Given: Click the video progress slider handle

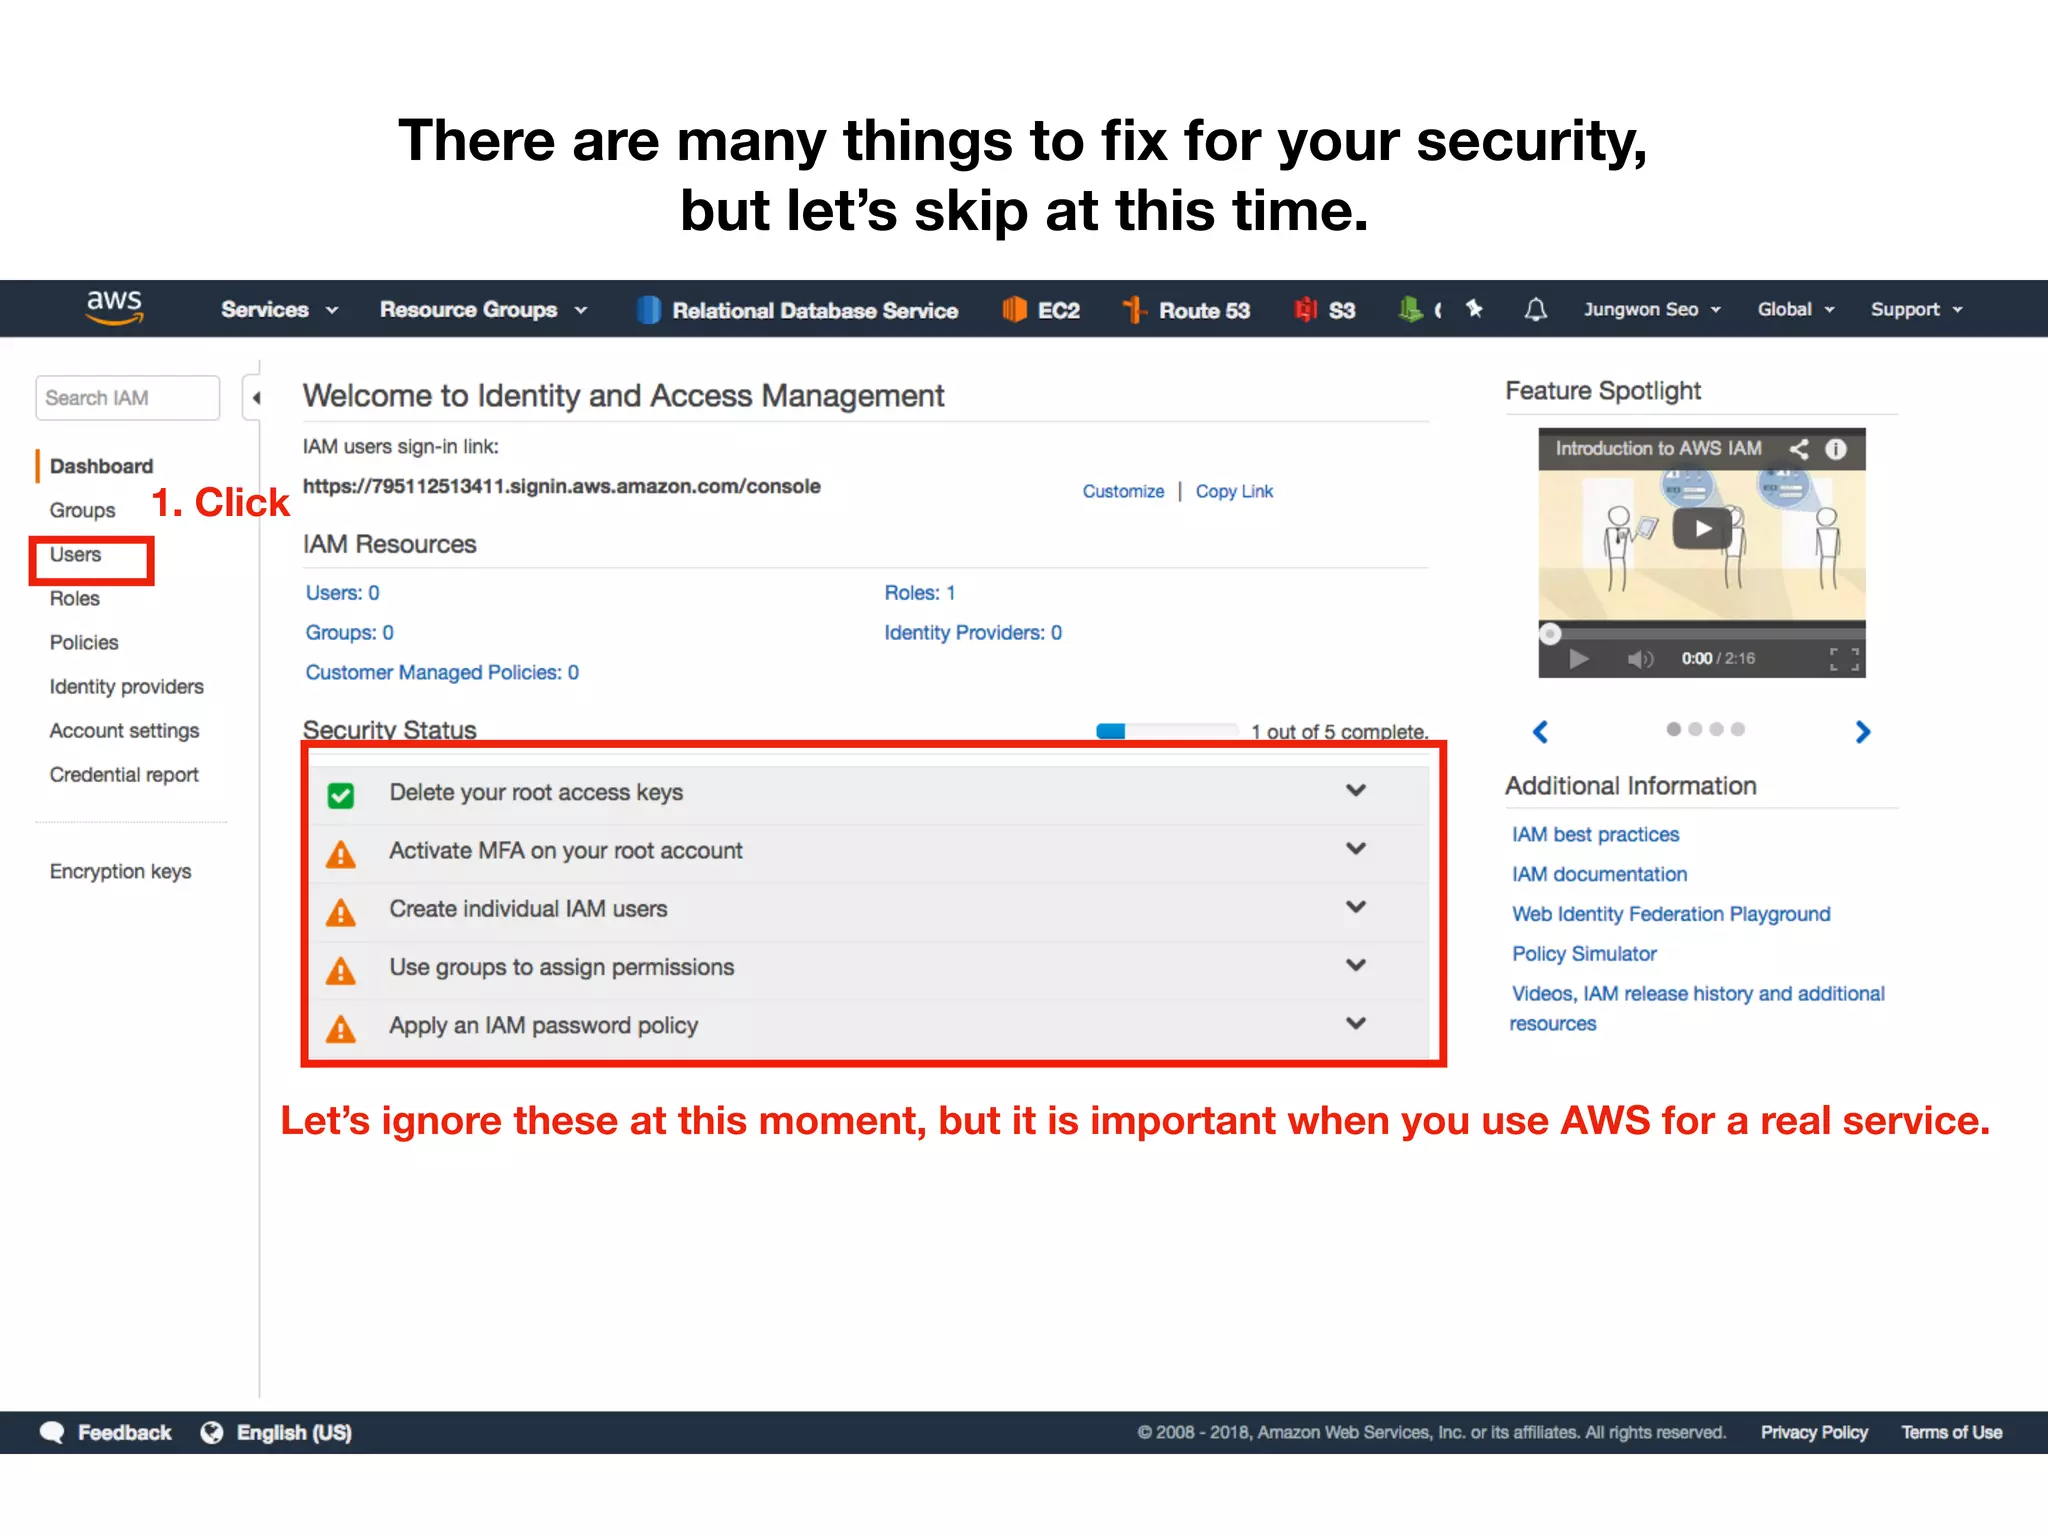Looking at the screenshot, I should pos(1550,633).
